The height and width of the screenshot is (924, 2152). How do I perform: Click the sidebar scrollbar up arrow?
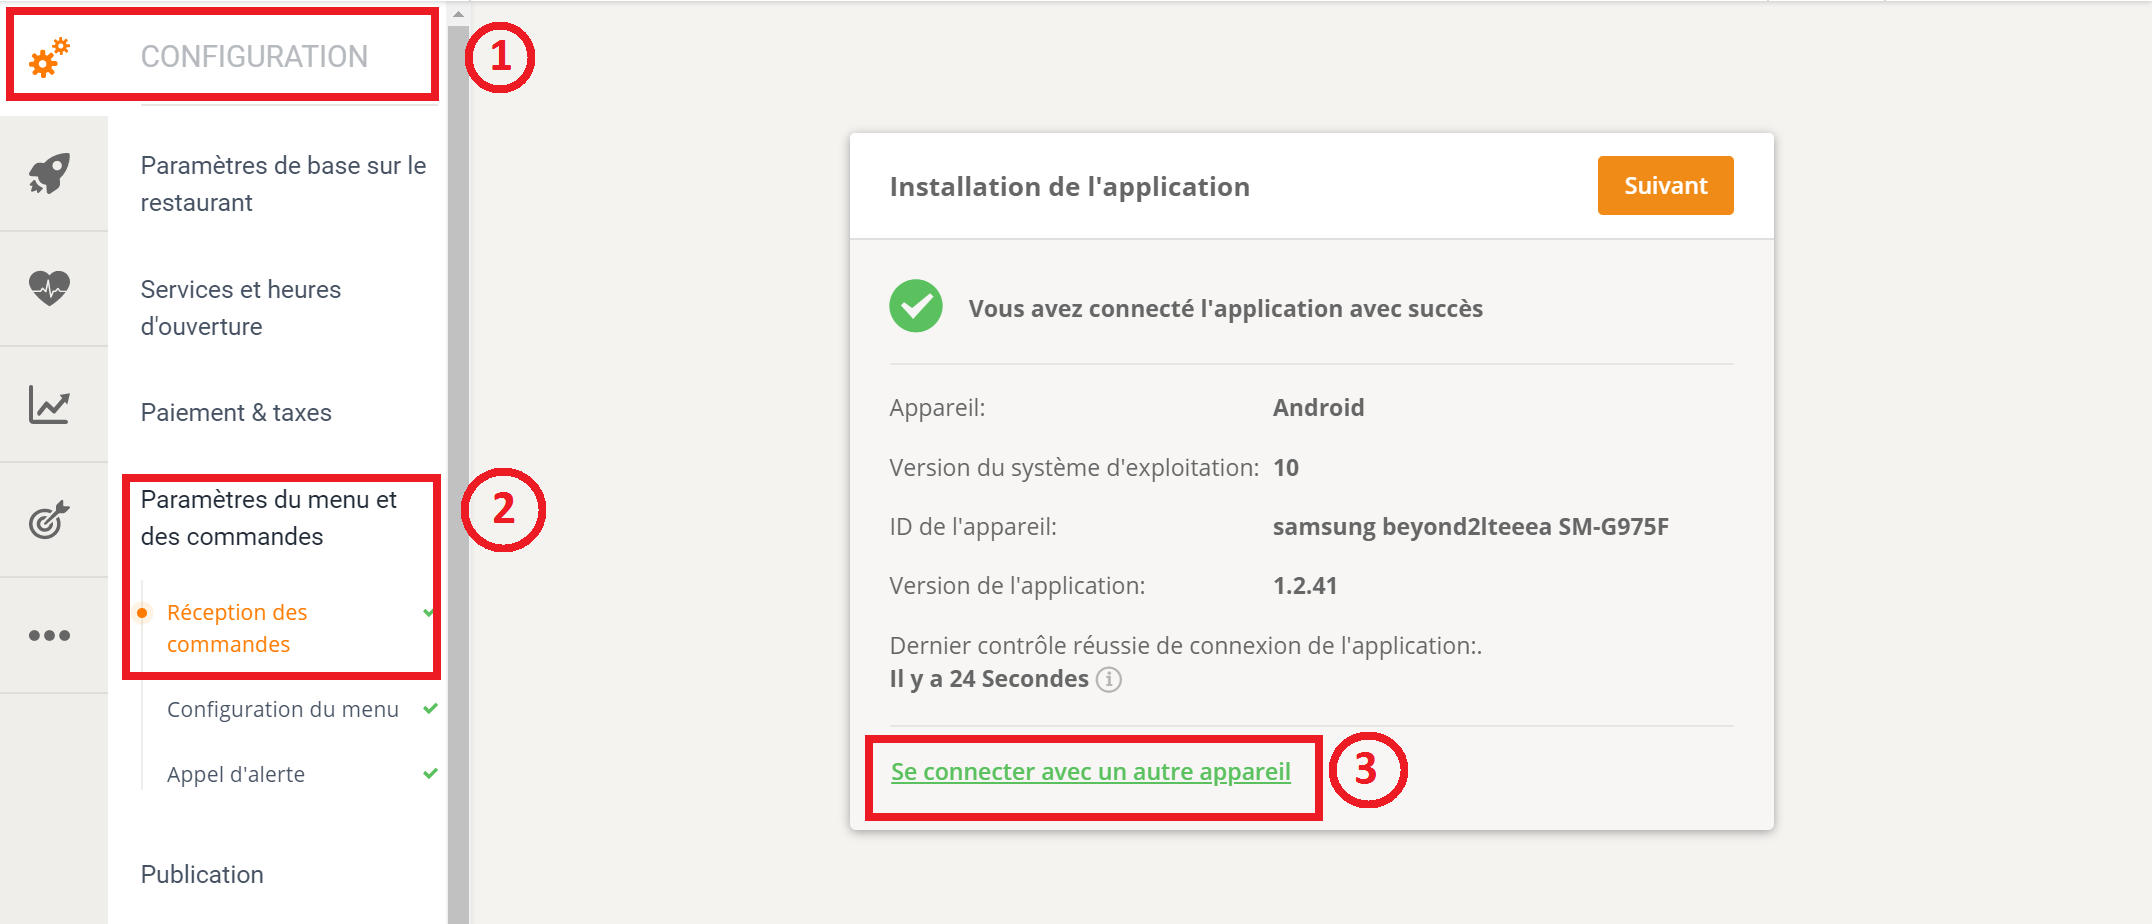[458, 14]
